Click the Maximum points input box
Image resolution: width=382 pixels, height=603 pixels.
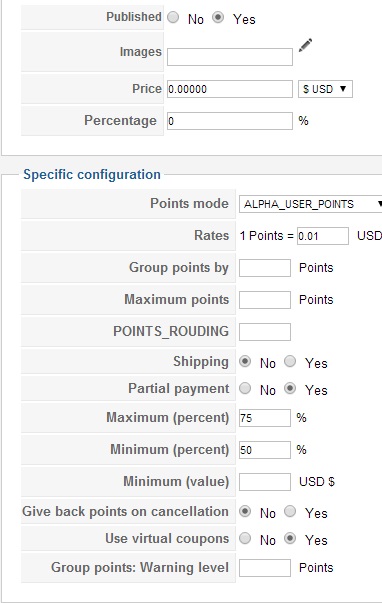(x=265, y=300)
